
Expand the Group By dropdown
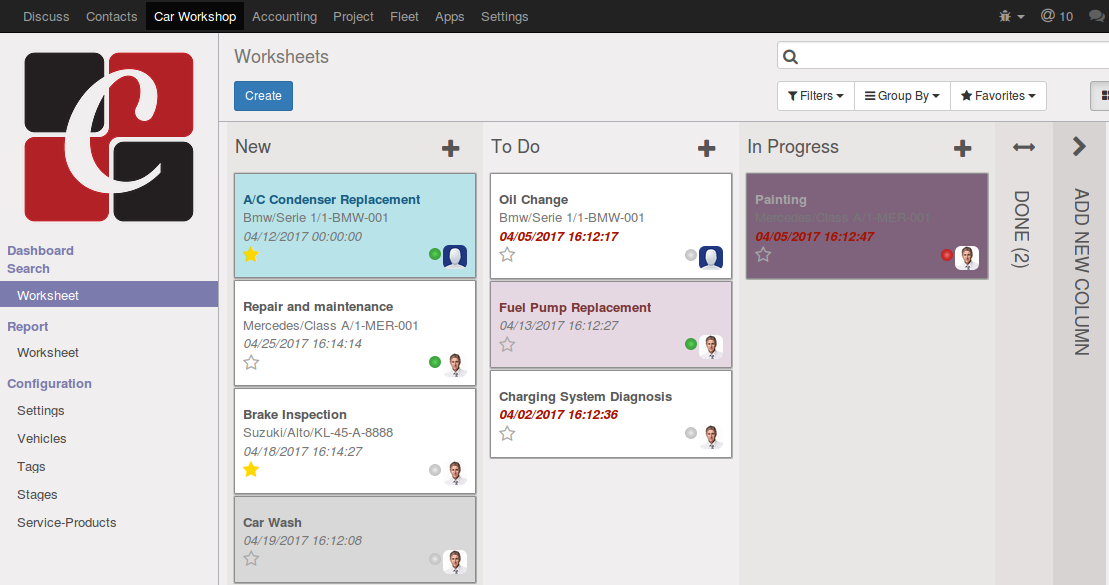click(x=901, y=96)
